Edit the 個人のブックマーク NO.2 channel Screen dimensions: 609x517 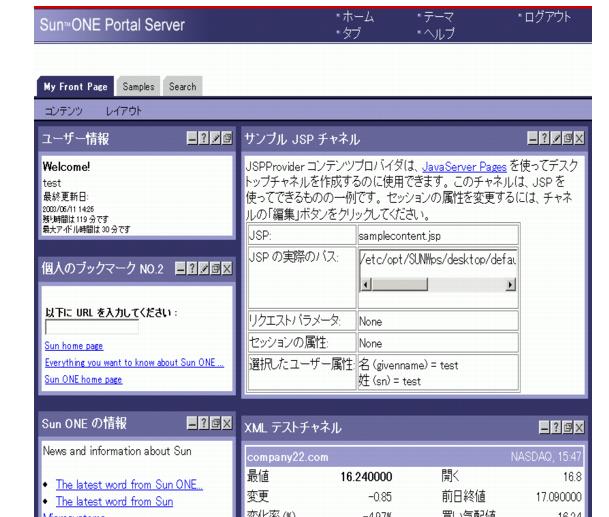tap(204, 268)
